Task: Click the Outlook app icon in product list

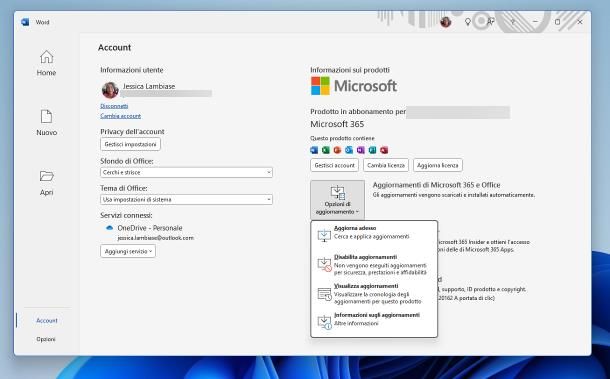Action: coord(349,150)
